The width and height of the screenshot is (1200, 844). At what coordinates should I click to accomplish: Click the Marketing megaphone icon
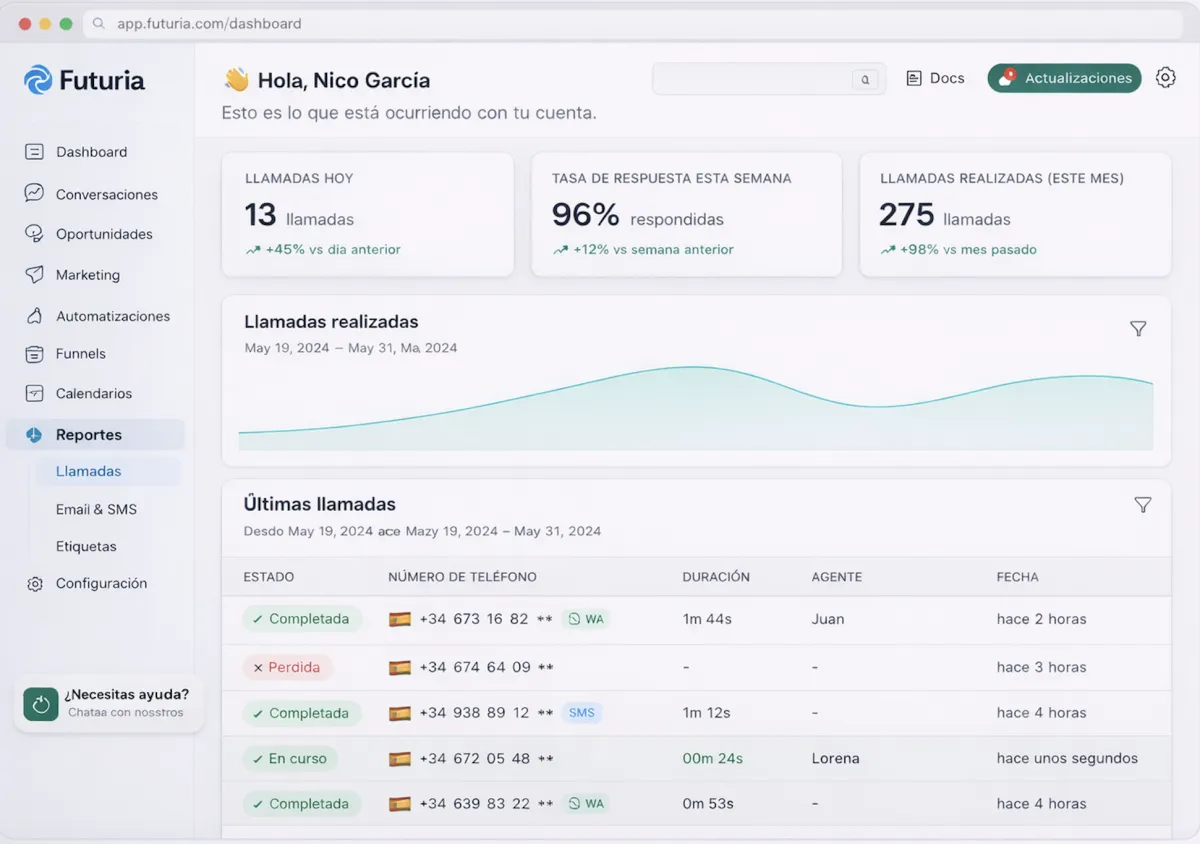(34, 275)
